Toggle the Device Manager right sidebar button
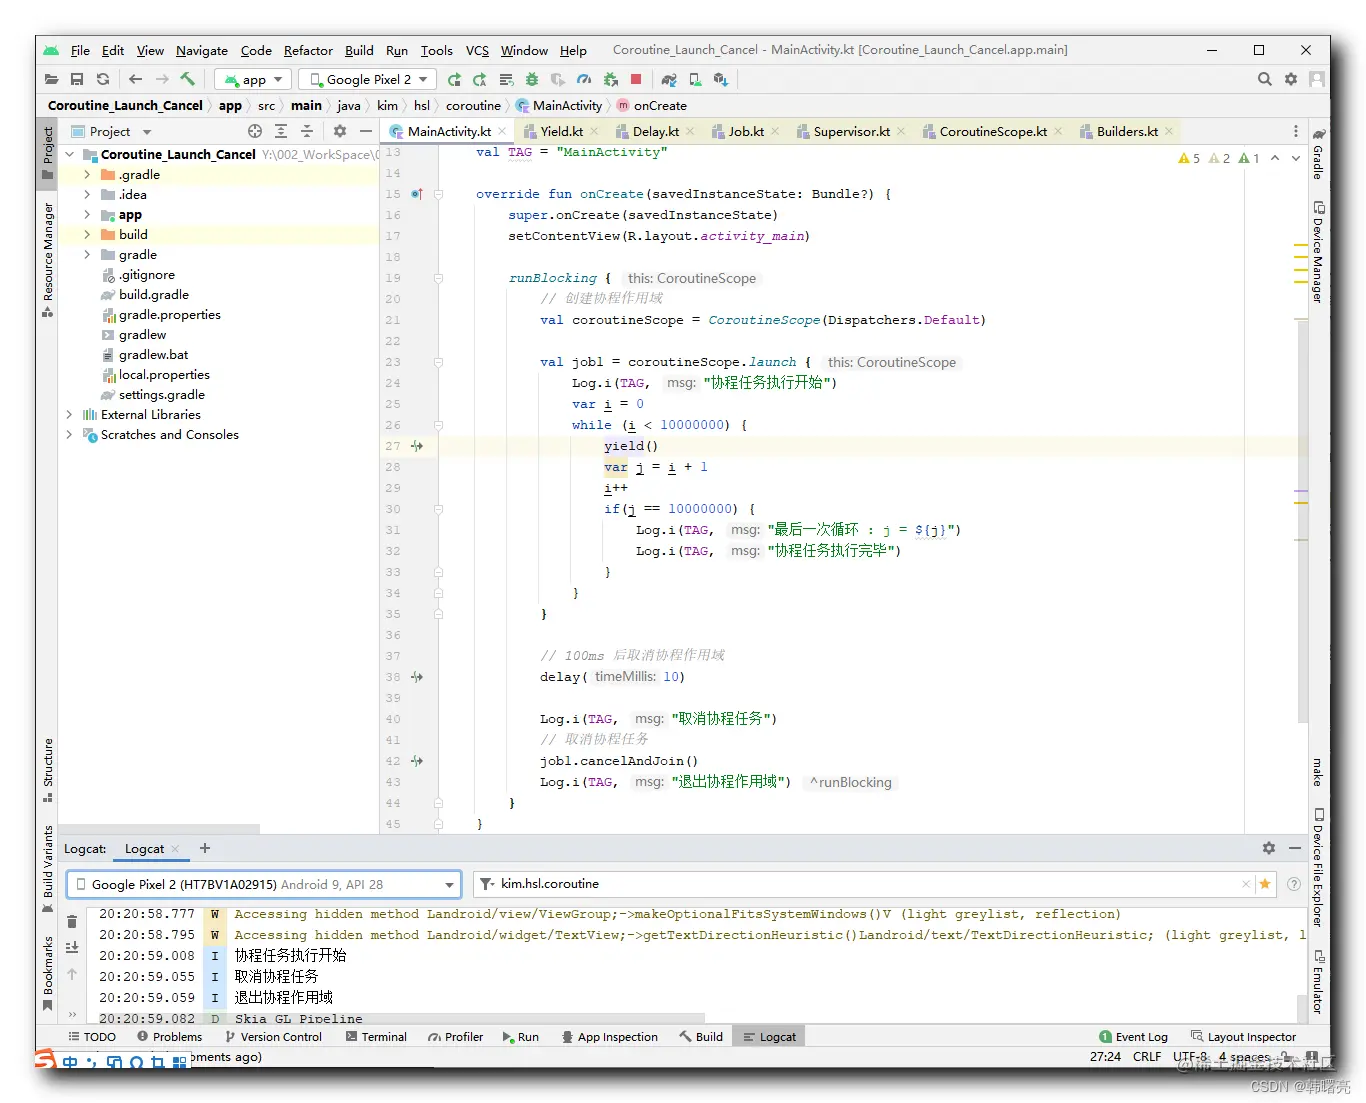The width and height of the screenshot is (1366, 1103). [1319, 252]
